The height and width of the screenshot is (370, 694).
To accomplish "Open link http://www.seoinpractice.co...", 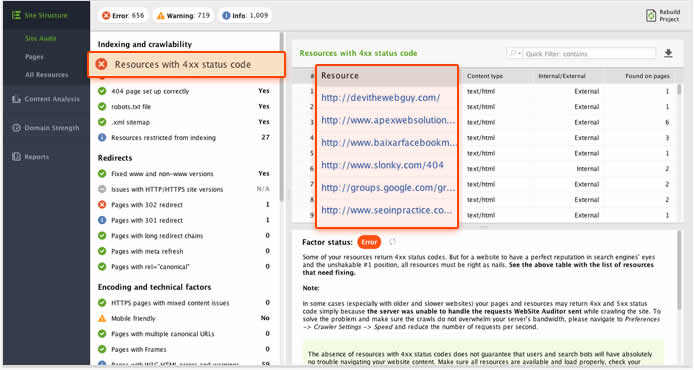I will pyautogui.click(x=387, y=210).
